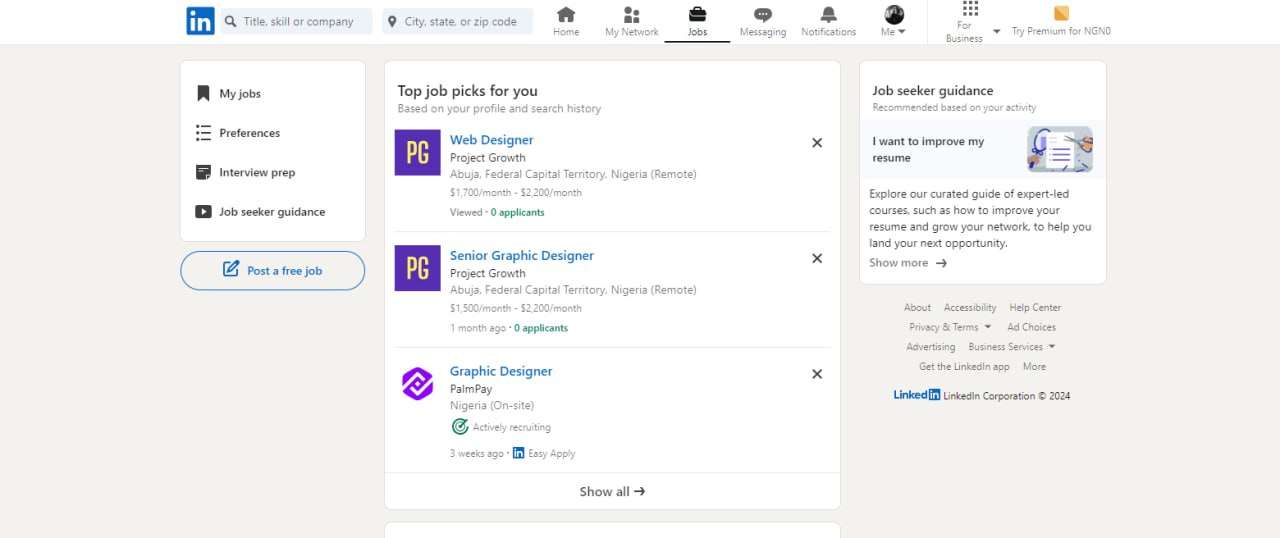Click the resume illustration image
Viewport: 1280px width, 538px height.
pyautogui.click(x=1060, y=149)
